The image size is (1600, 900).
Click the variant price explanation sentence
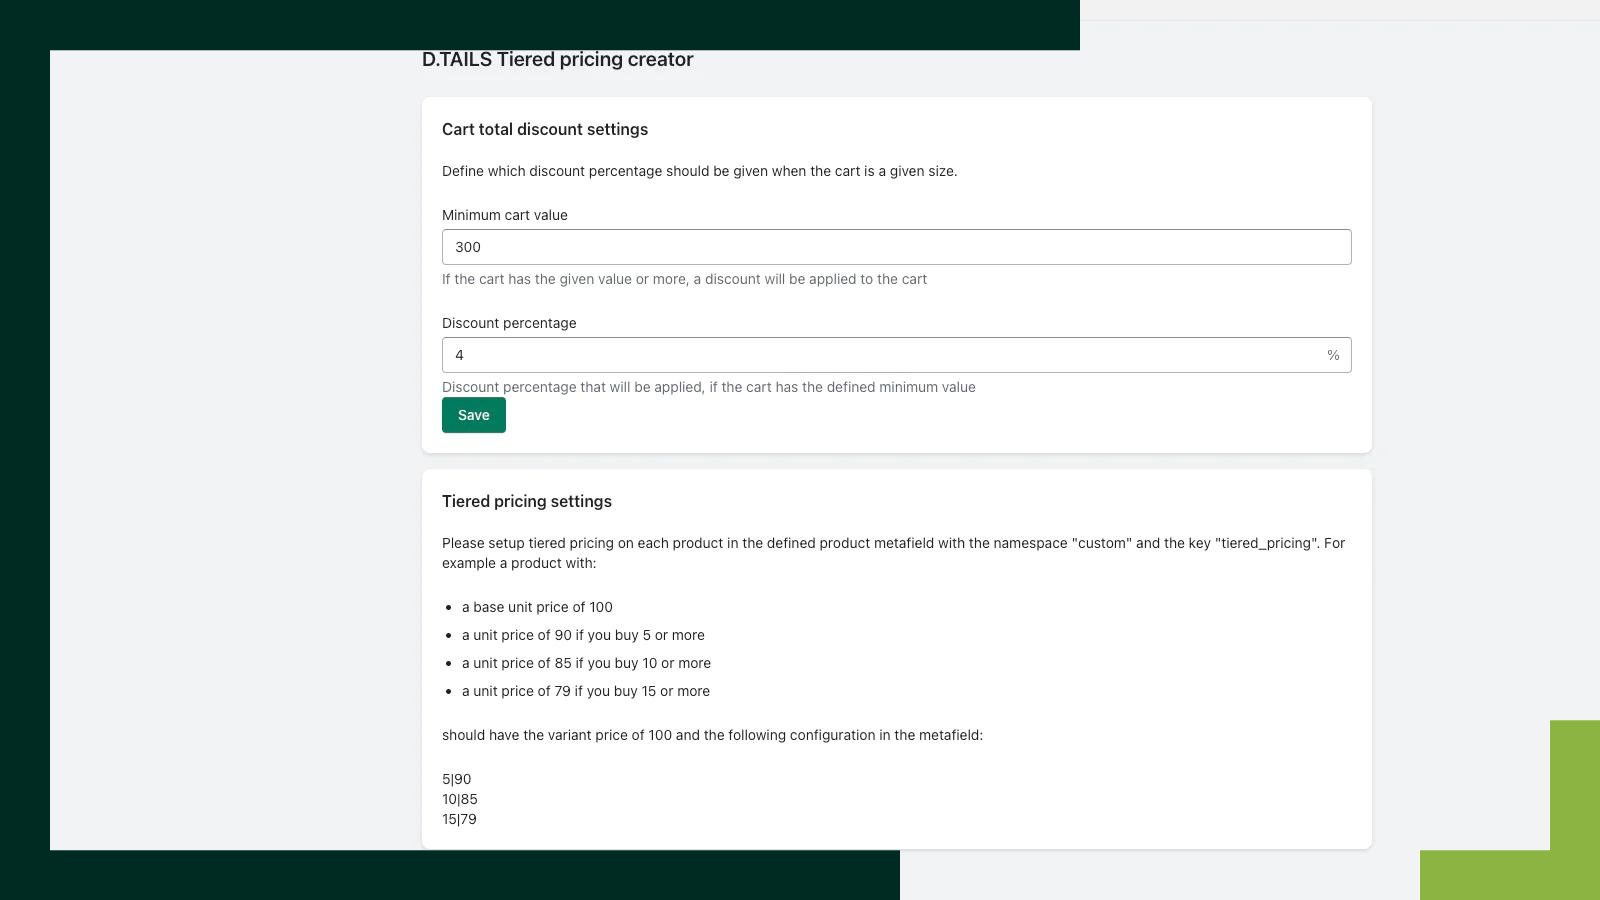712,735
